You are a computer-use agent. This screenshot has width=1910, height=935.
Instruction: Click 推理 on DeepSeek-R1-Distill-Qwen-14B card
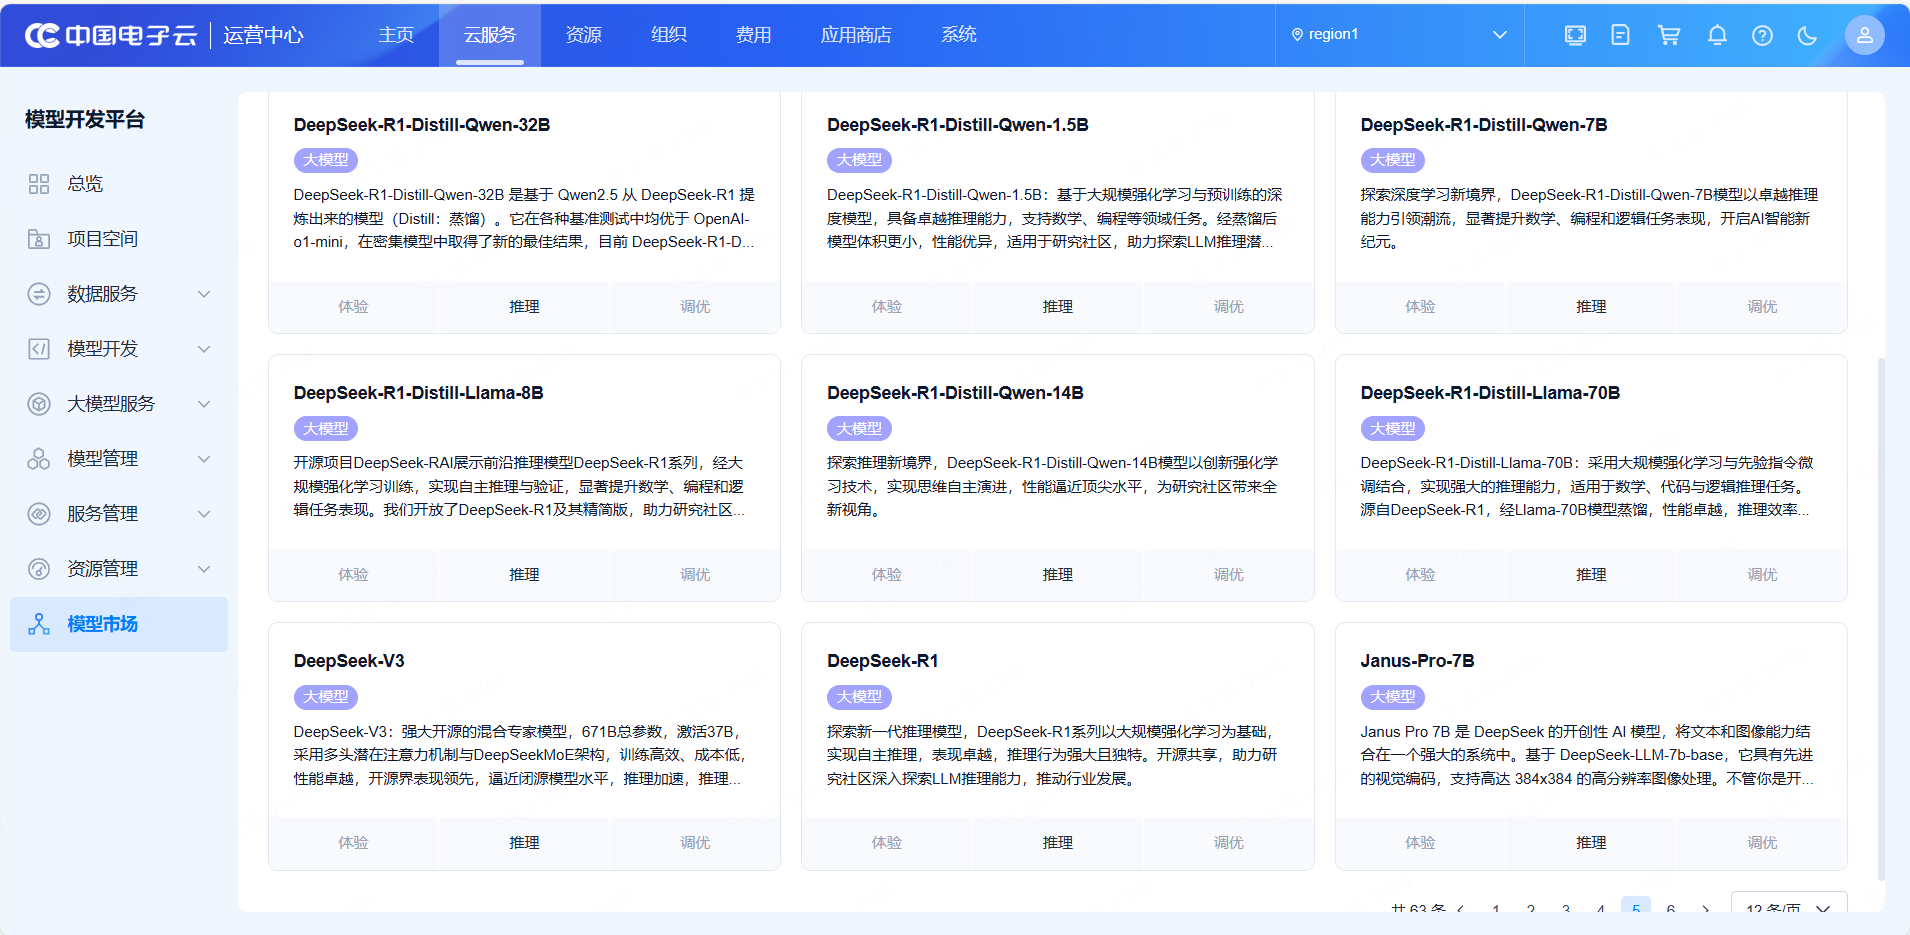1057,575
